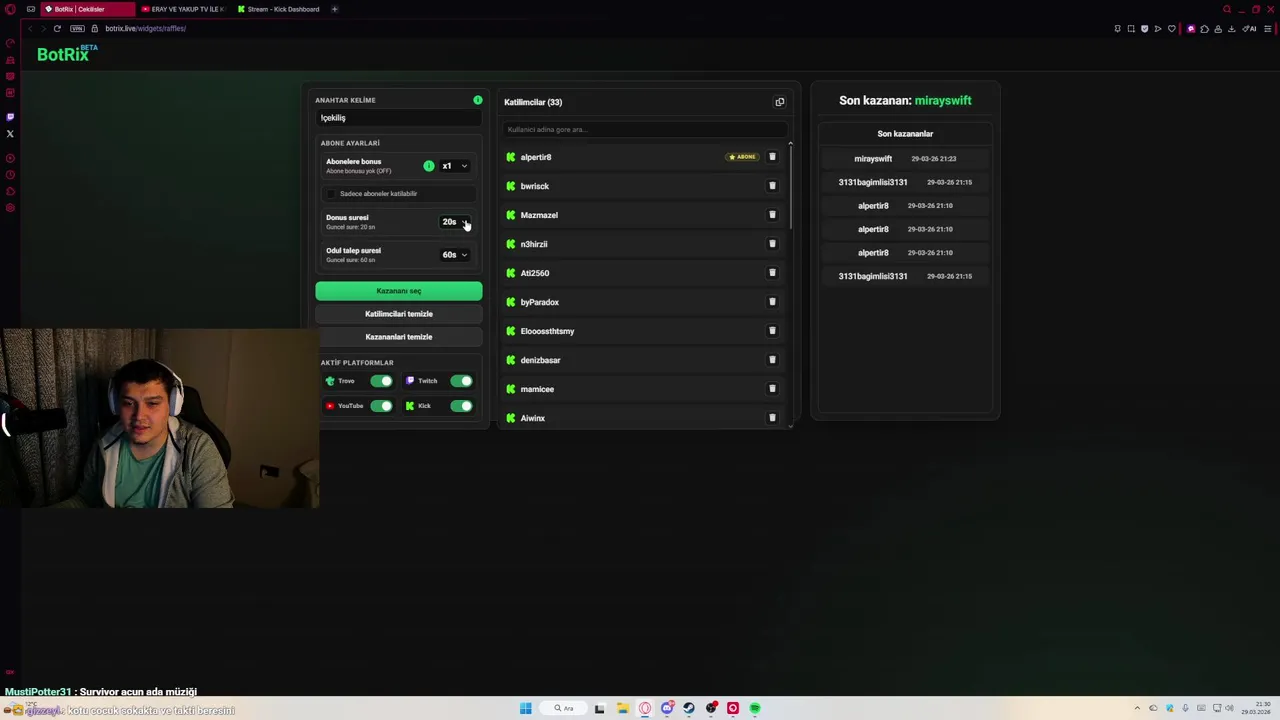Viewport: 1280px width, 720px height.
Task: Open Odul talep suresi 60s dropdown
Action: tap(455, 255)
